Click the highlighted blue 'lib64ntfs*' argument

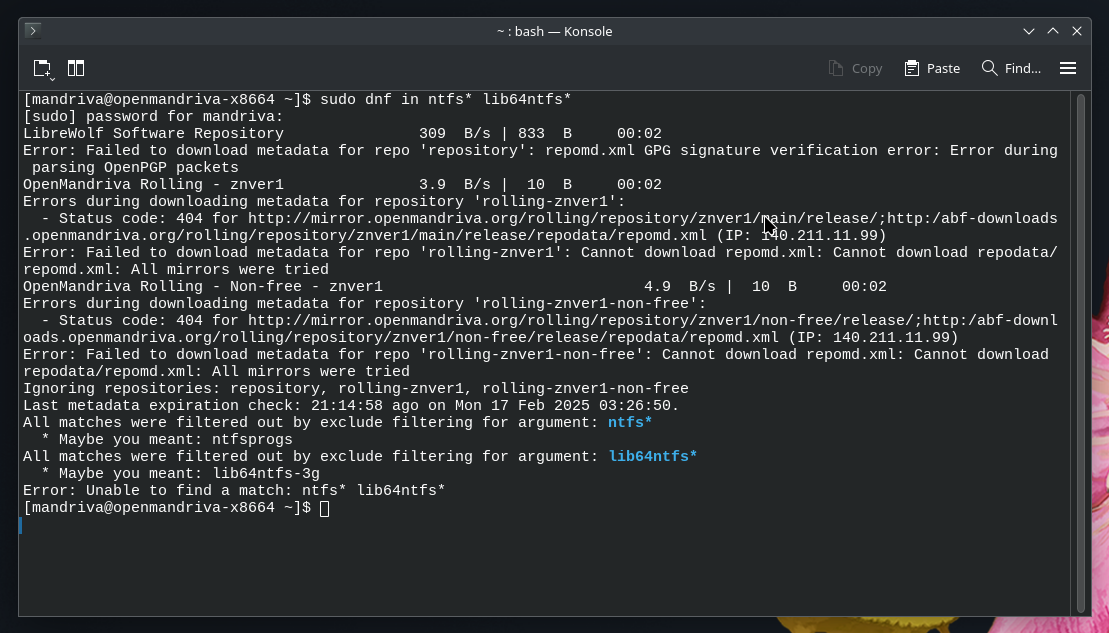point(653,457)
